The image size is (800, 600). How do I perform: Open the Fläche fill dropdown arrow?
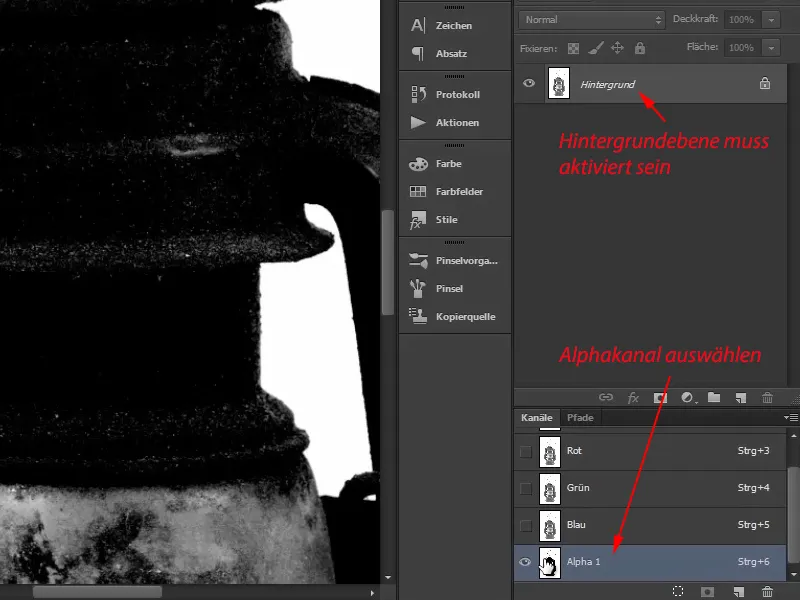click(771, 47)
